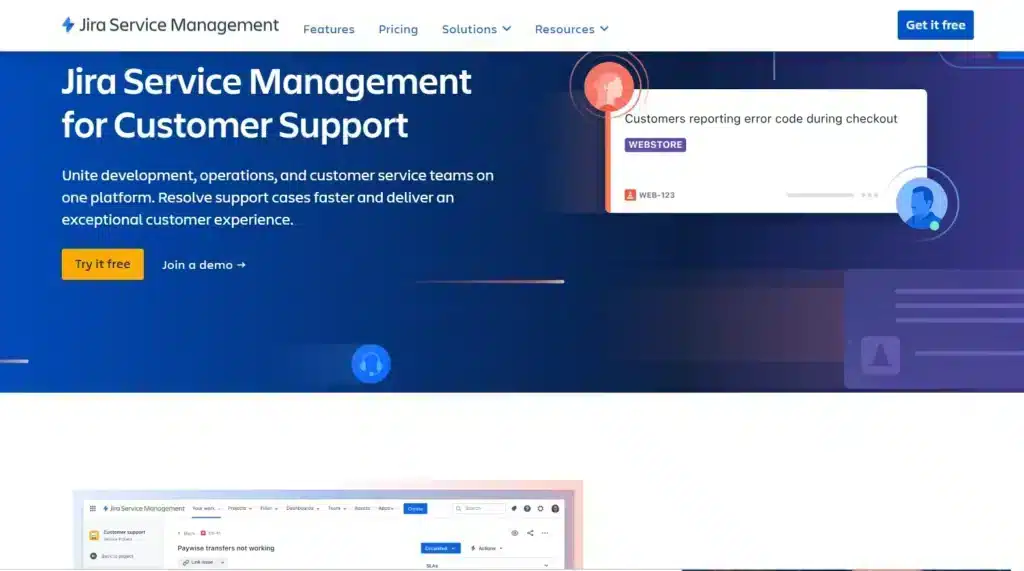Click the Link issue button
This screenshot has height=571, width=1024.
pos(199,563)
